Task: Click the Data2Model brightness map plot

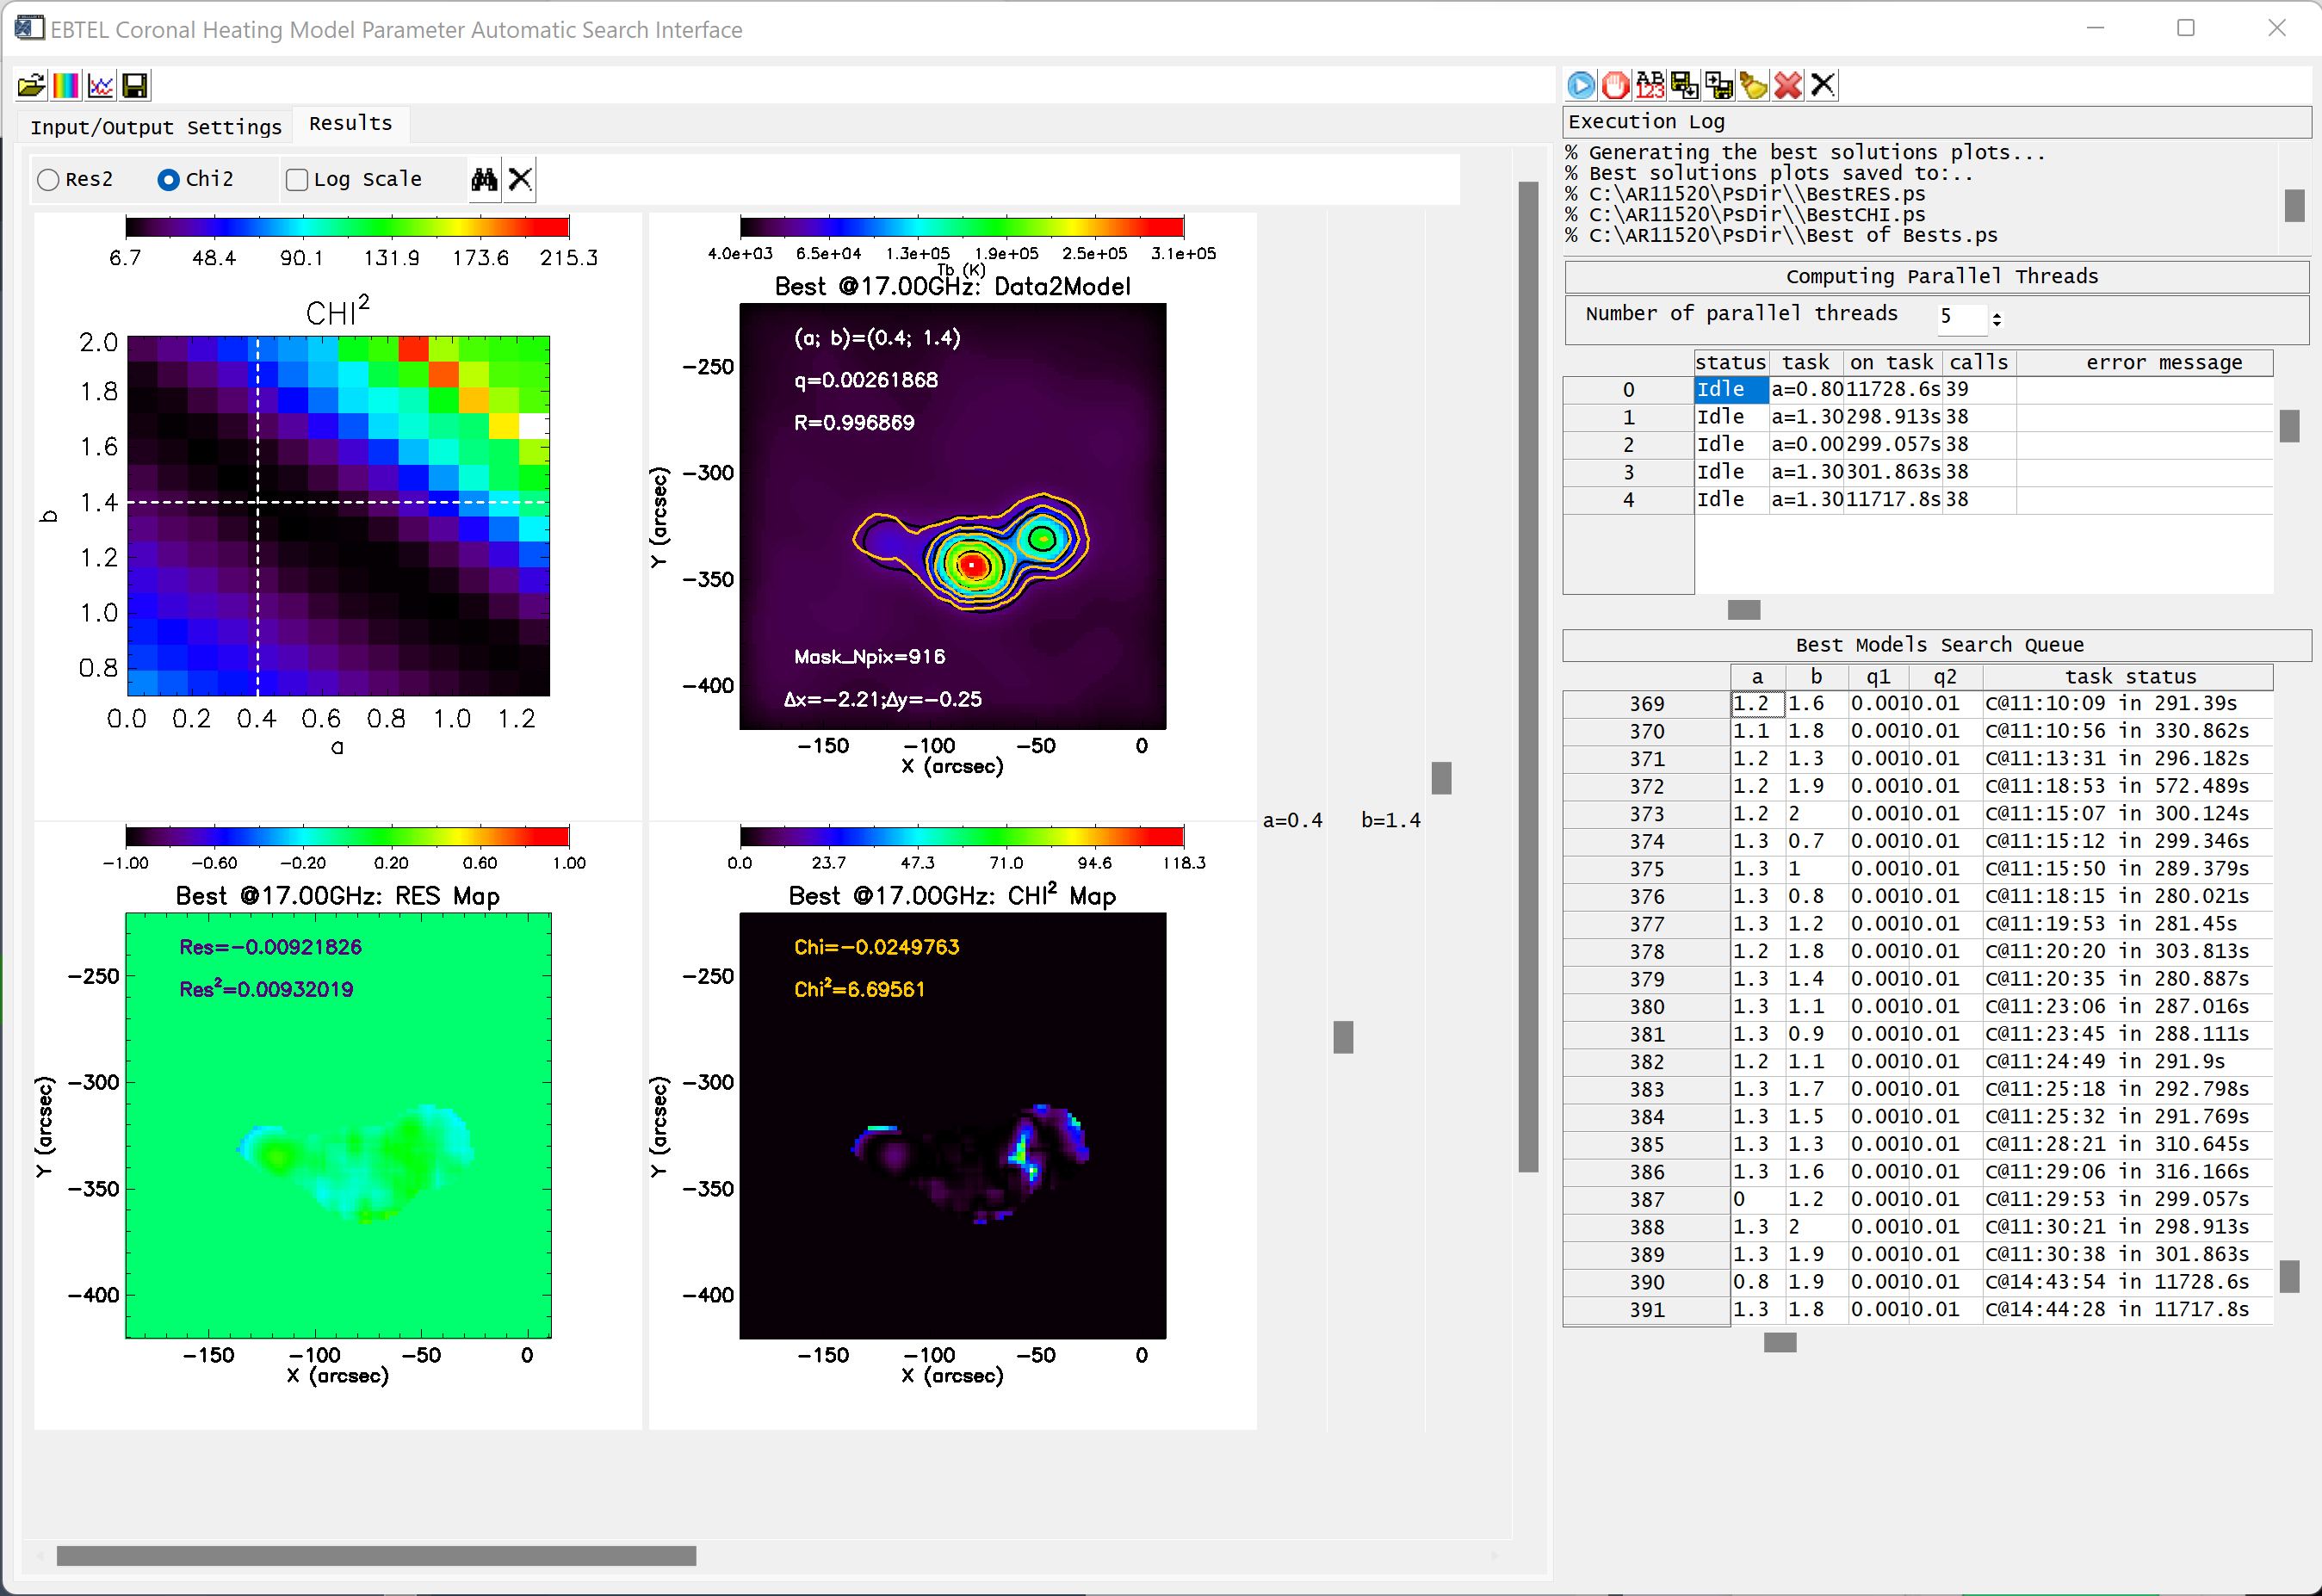Action: (953, 517)
